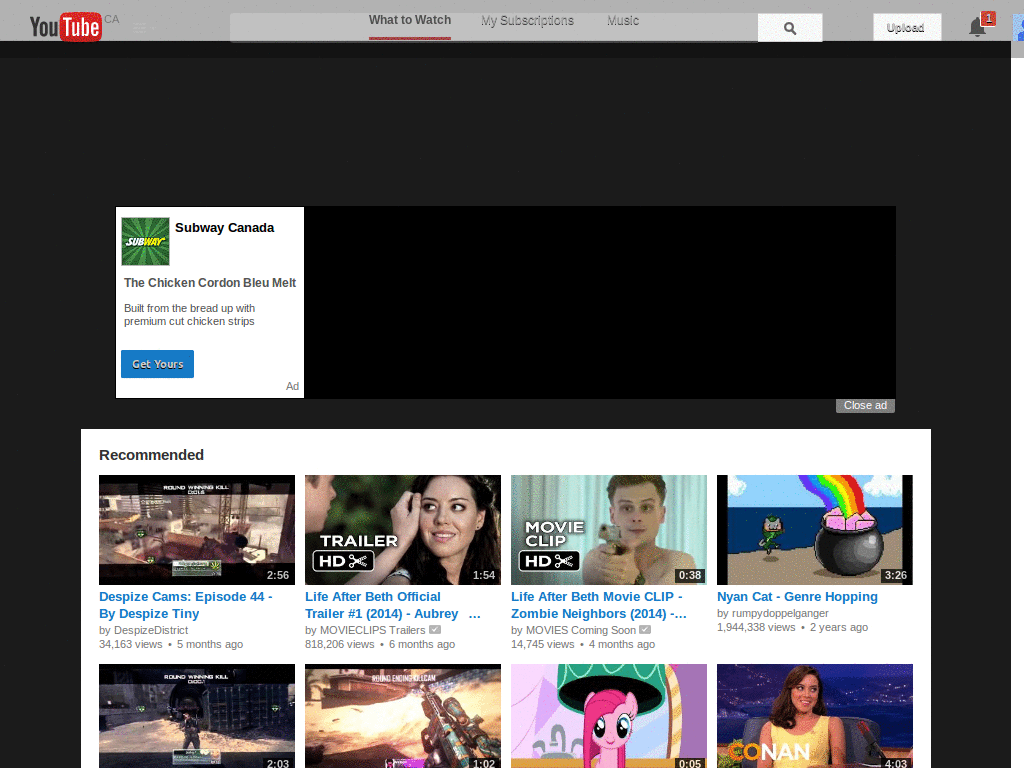Open the notifications bell
Viewport: 1024px width, 768px height.
pos(977,27)
